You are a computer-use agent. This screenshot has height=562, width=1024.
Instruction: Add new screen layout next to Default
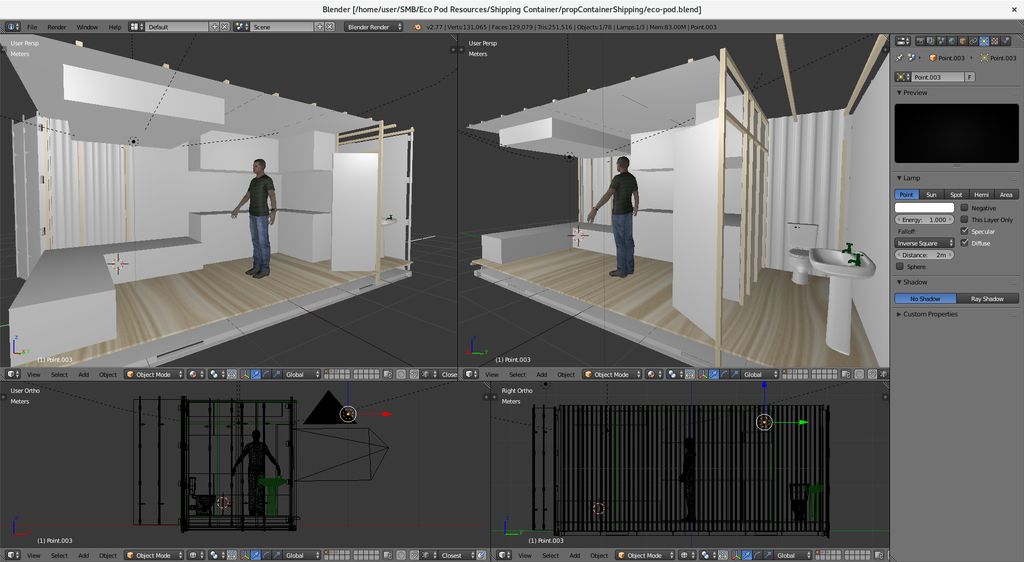click(x=214, y=27)
